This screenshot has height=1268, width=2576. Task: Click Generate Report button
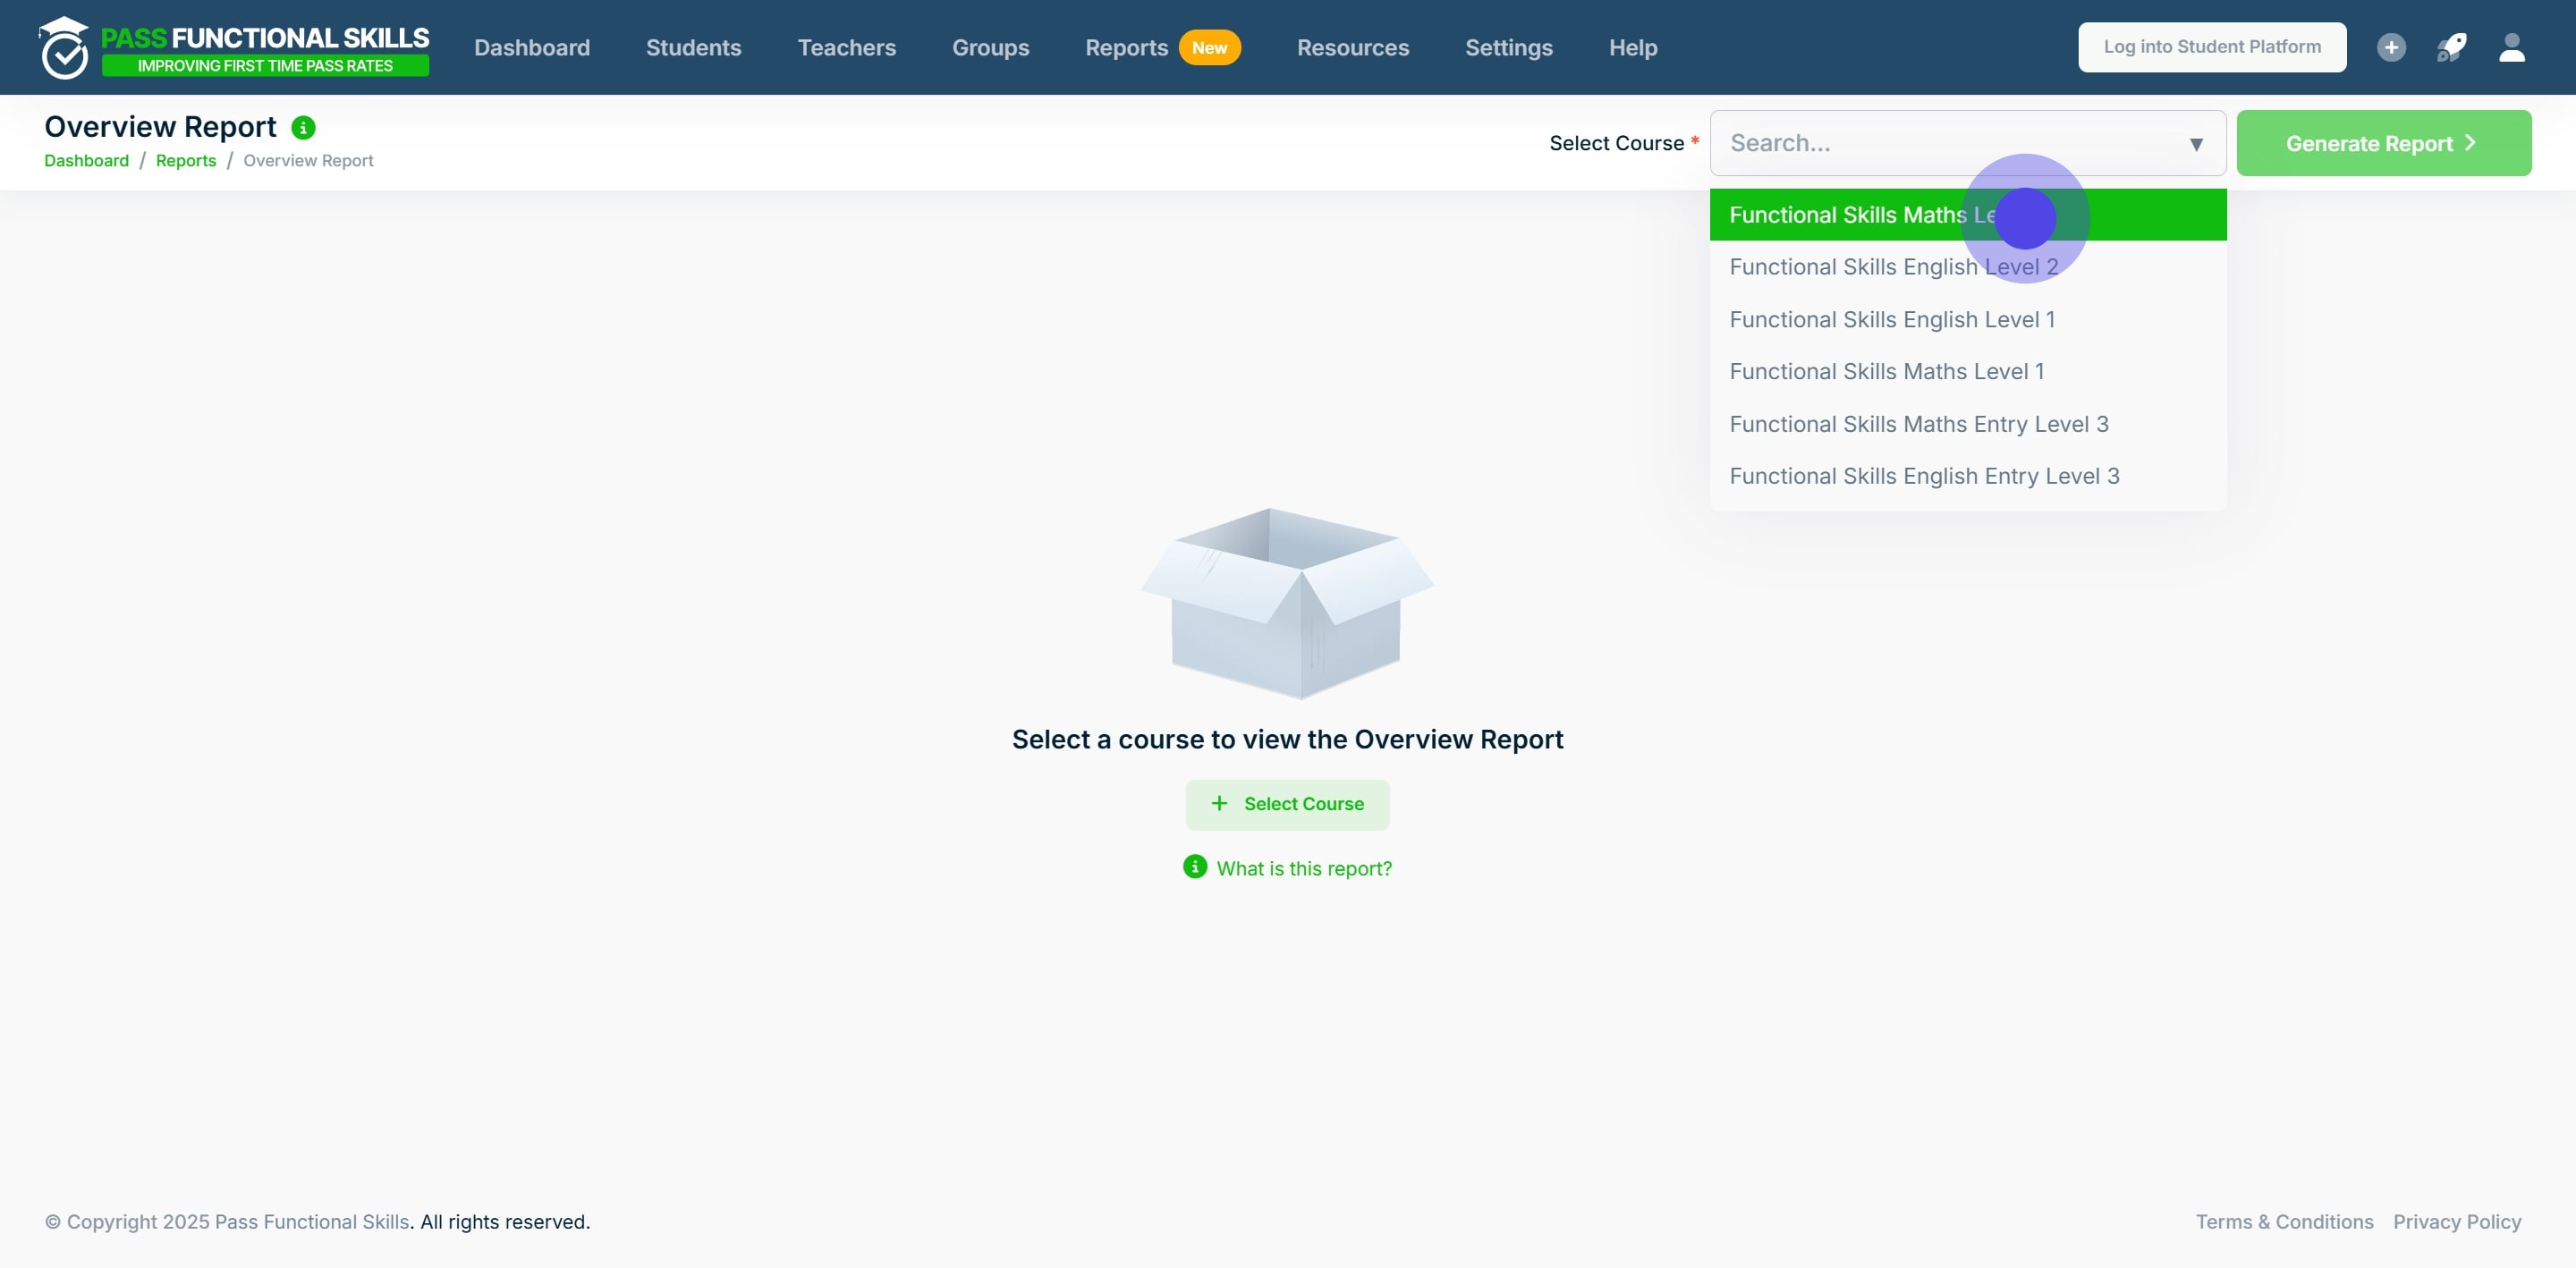pyautogui.click(x=2382, y=143)
